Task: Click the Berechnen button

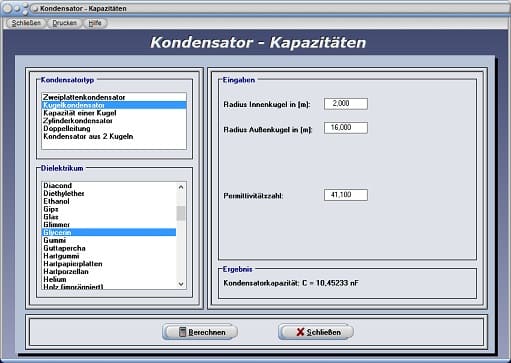Action: pos(200,332)
